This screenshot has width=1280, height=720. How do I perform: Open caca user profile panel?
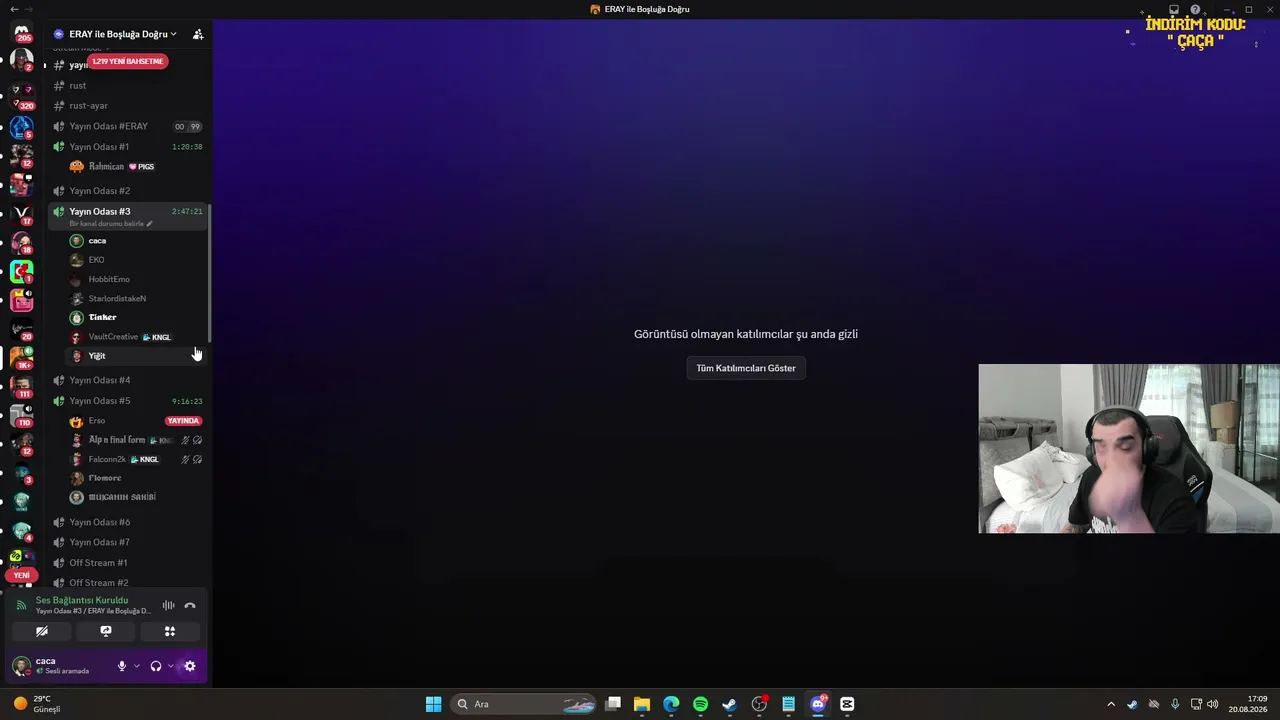[x=62, y=666]
